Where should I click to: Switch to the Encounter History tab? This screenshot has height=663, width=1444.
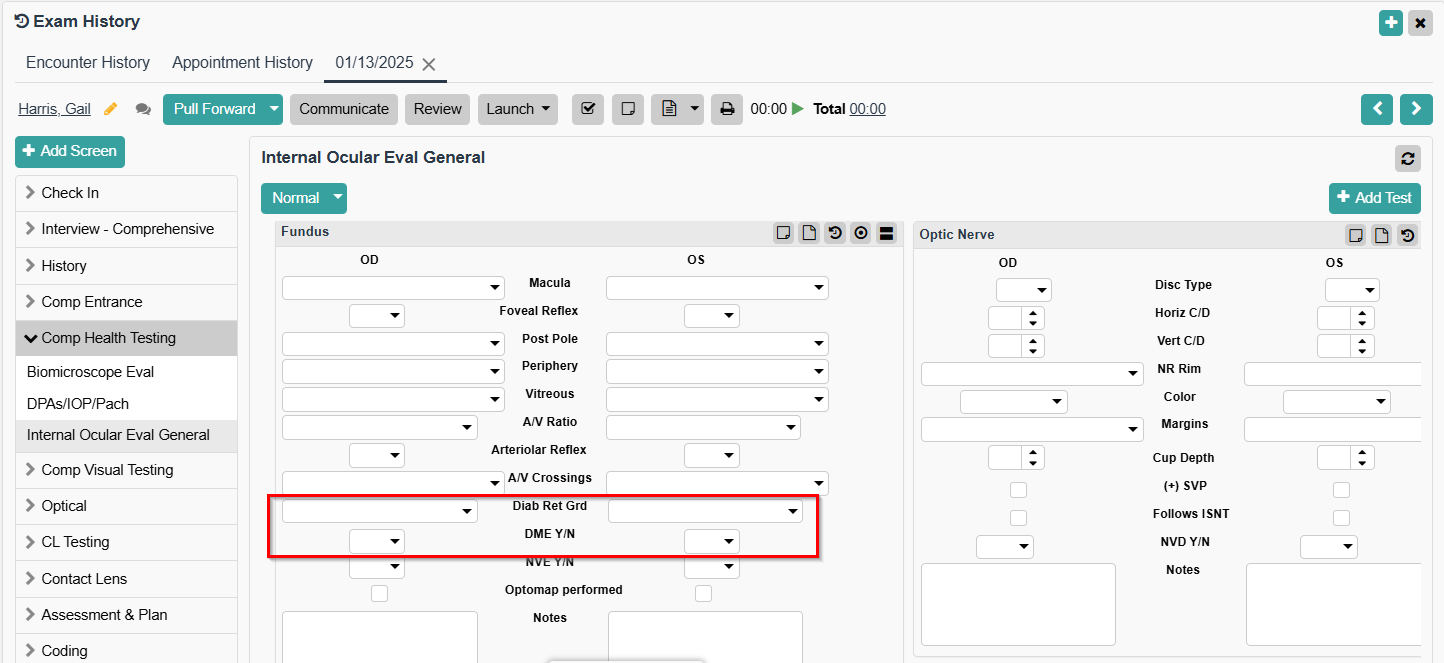pyautogui.click(x=88, y=62)
